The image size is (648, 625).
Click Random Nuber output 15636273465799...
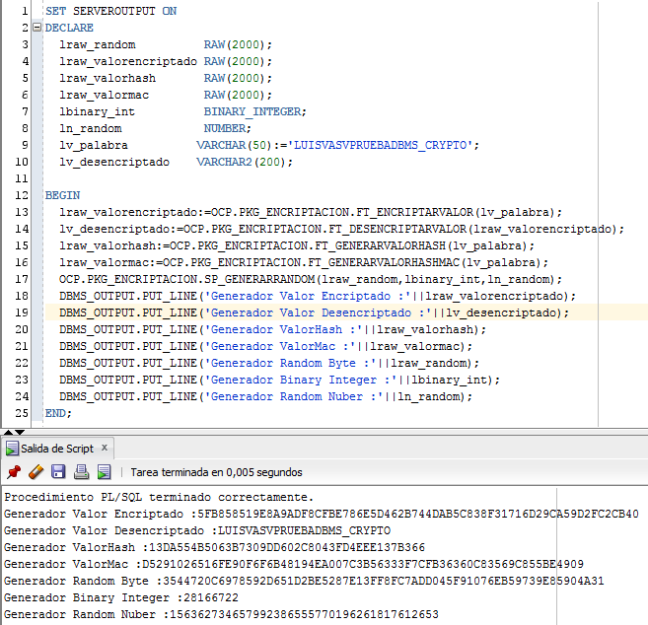point(304,614)
